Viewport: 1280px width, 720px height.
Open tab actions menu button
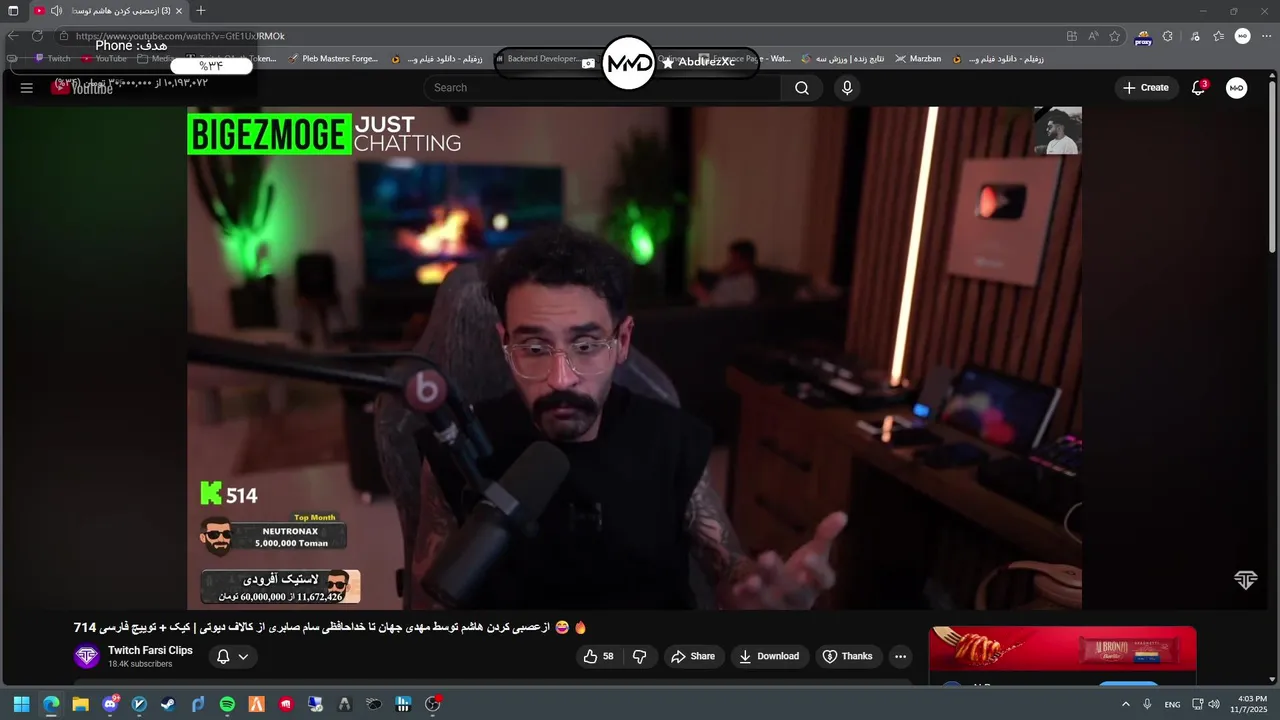[x=13, y=11]
